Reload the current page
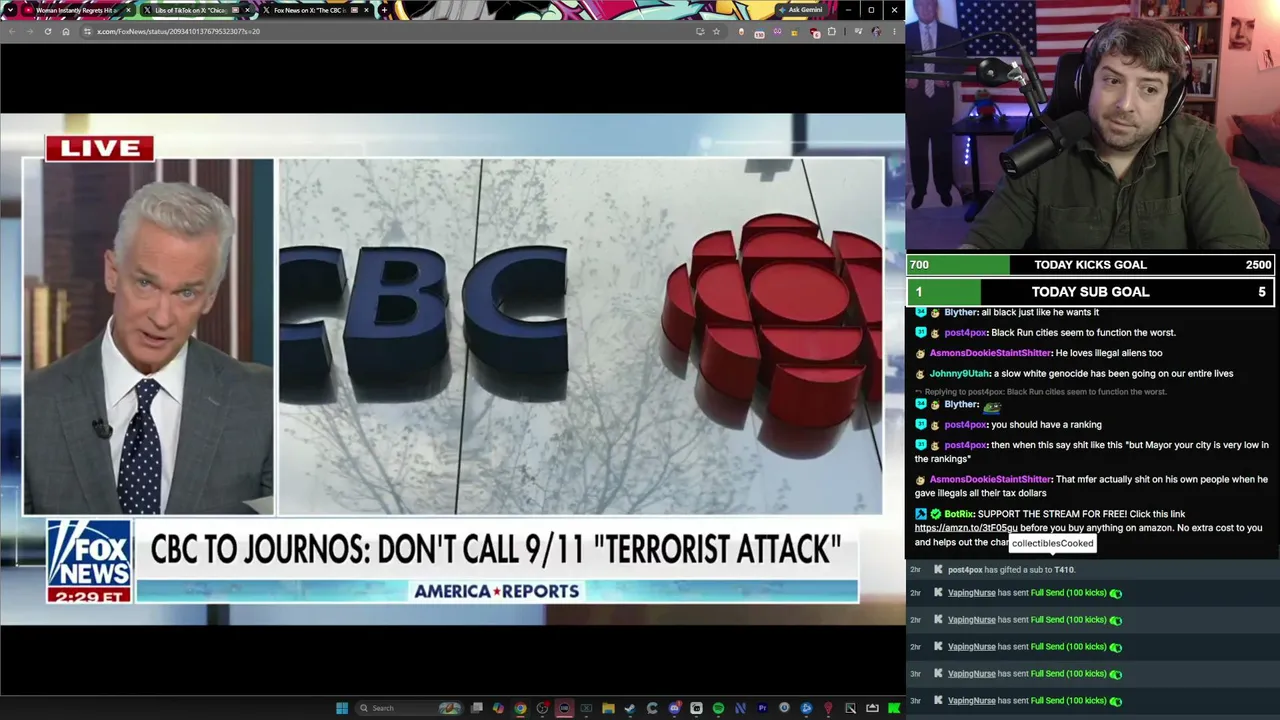 pyautogui.click(x=48, y=31)
